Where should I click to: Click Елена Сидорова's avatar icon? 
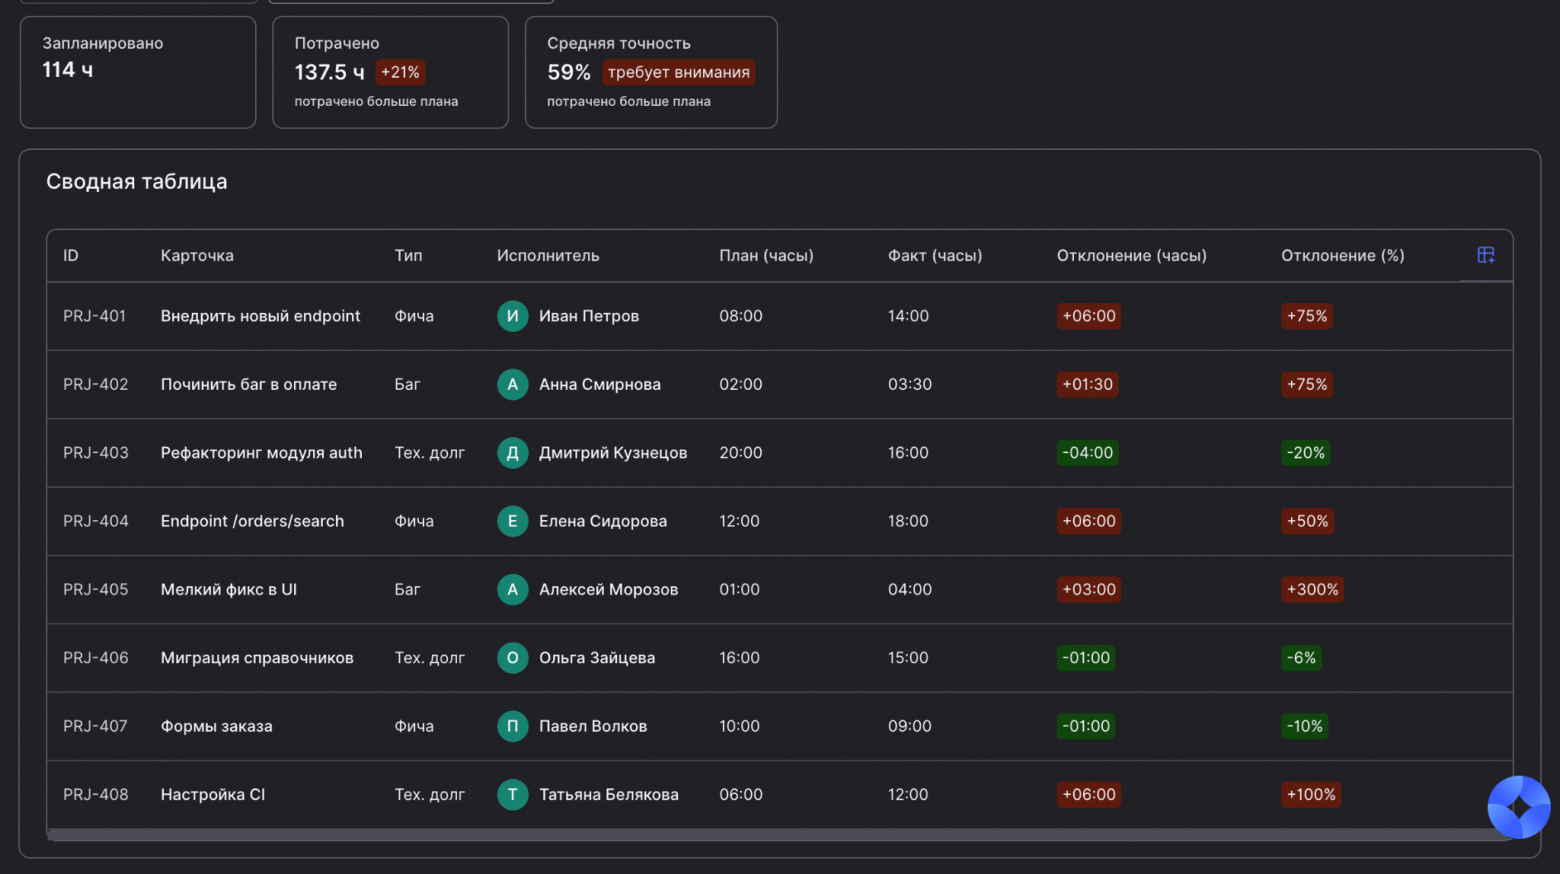[512, 521]
